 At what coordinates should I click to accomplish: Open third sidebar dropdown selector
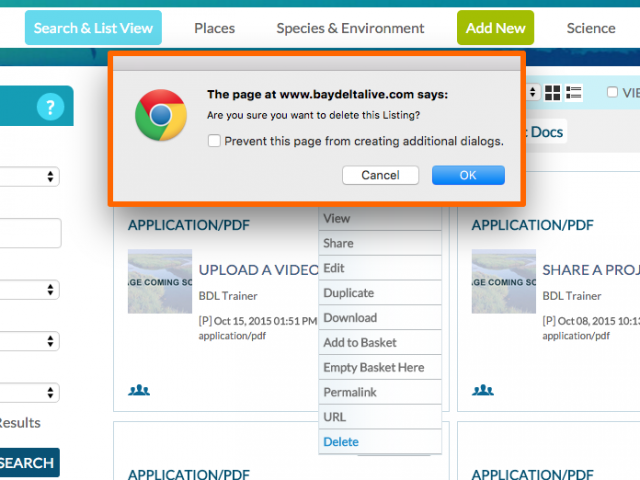(x=29, y=341)
